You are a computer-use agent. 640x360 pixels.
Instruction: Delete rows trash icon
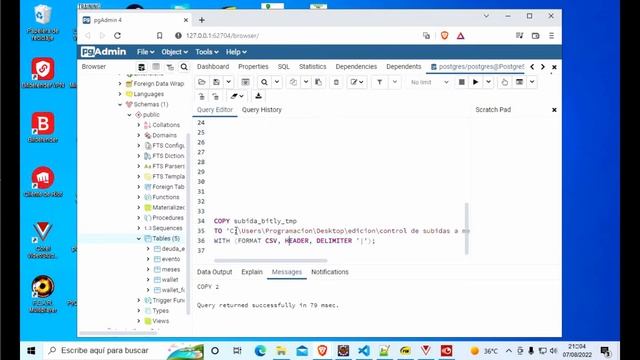pyautogui.click(x=336, y=82)
